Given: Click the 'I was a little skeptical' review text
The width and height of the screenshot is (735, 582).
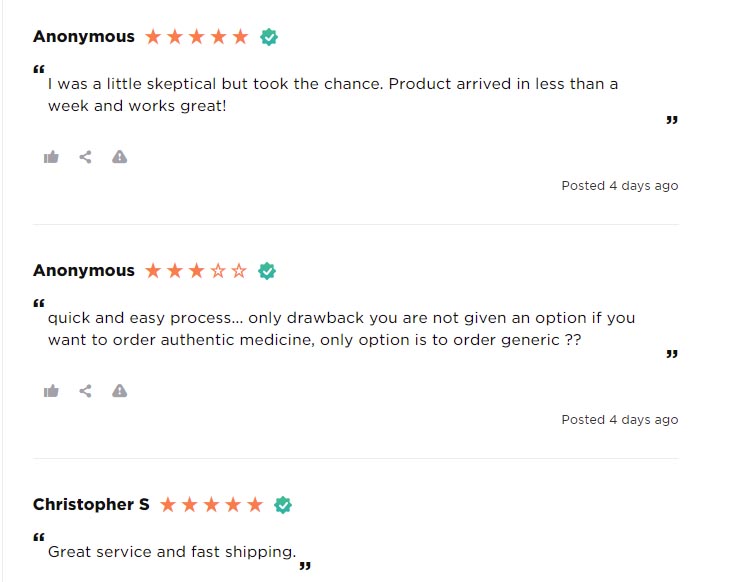Looking at the screenshot, I should 333,95.
